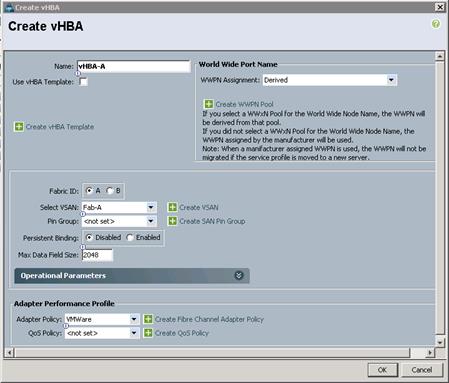Click the Cisco icon in the title bar
This screenshot has height=383, width=449.
10,7
